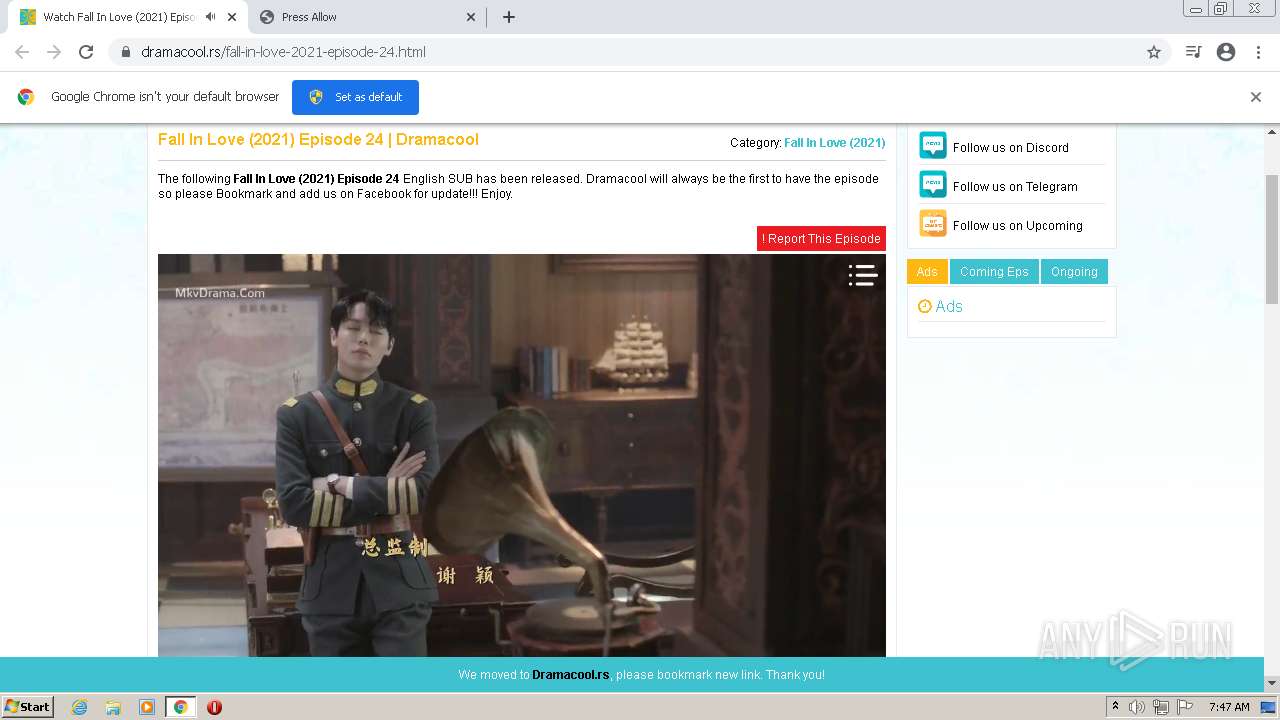Reload the current page
Image resolution: width=1280 pixels, height=720 pixels.
tap(86, 52)
